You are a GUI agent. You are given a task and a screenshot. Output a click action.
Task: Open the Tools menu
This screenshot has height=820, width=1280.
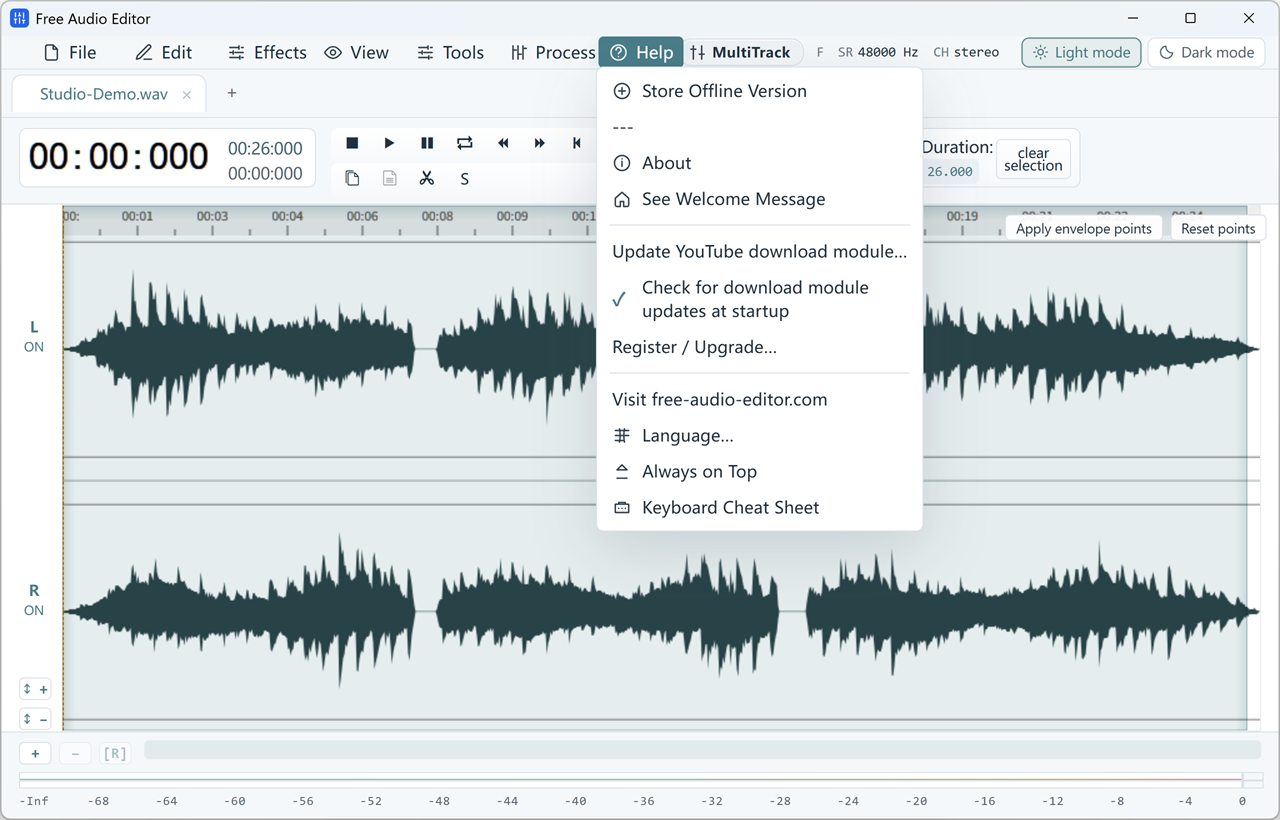[x=451, y=52]
